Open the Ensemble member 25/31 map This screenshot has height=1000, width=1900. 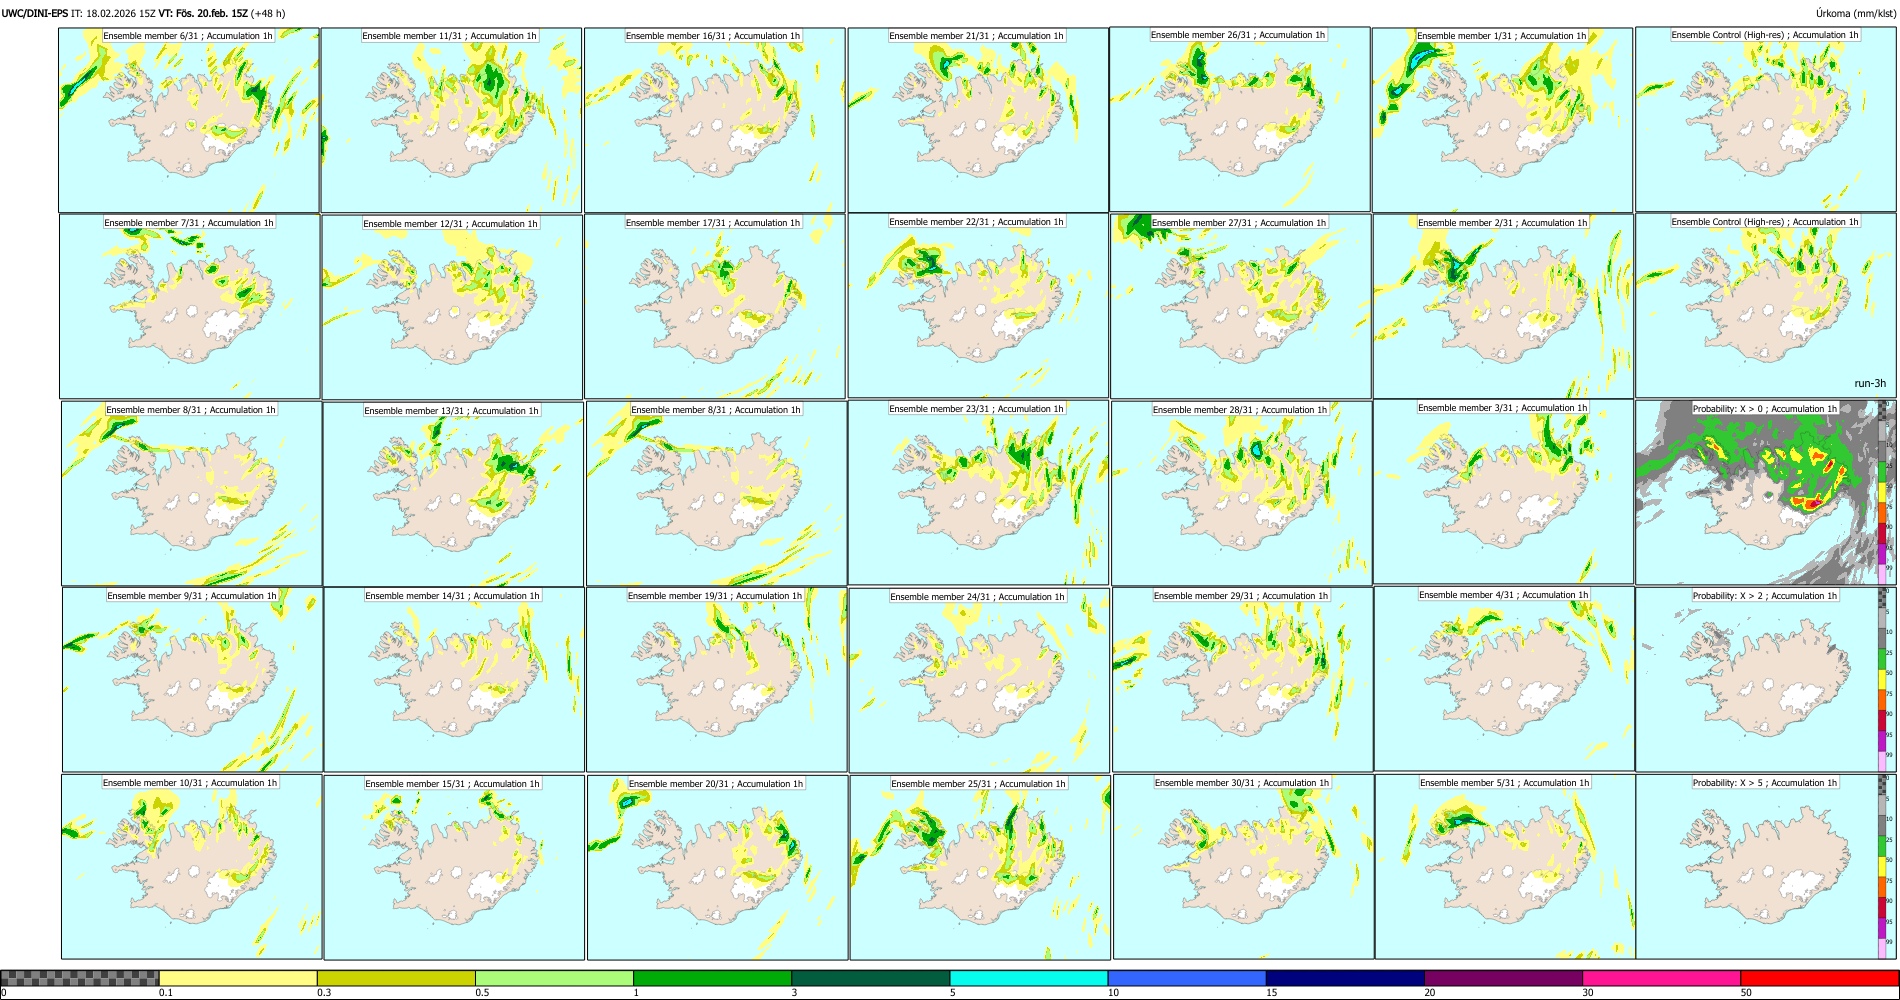(x=980, y=867)
